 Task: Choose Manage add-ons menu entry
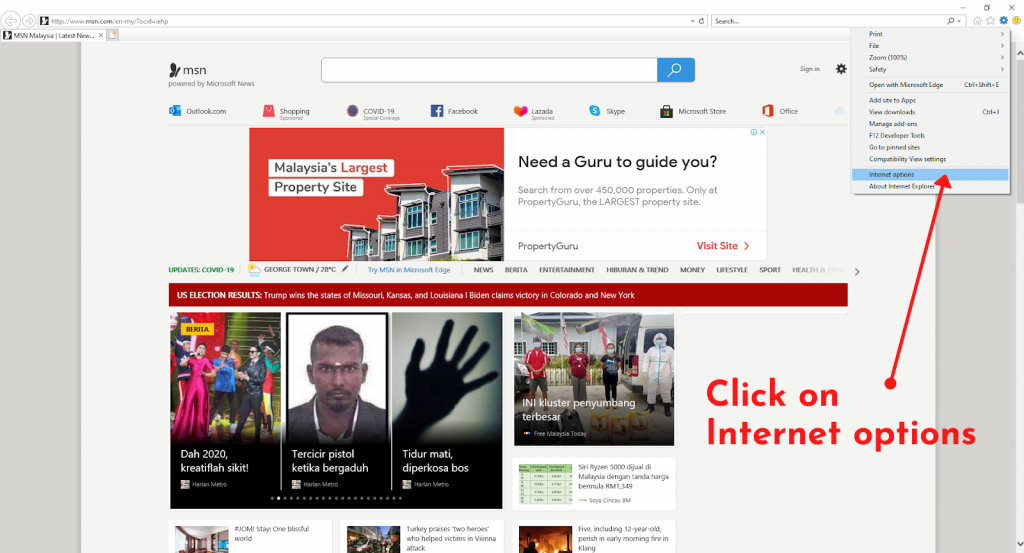click(x=893, y=124)
